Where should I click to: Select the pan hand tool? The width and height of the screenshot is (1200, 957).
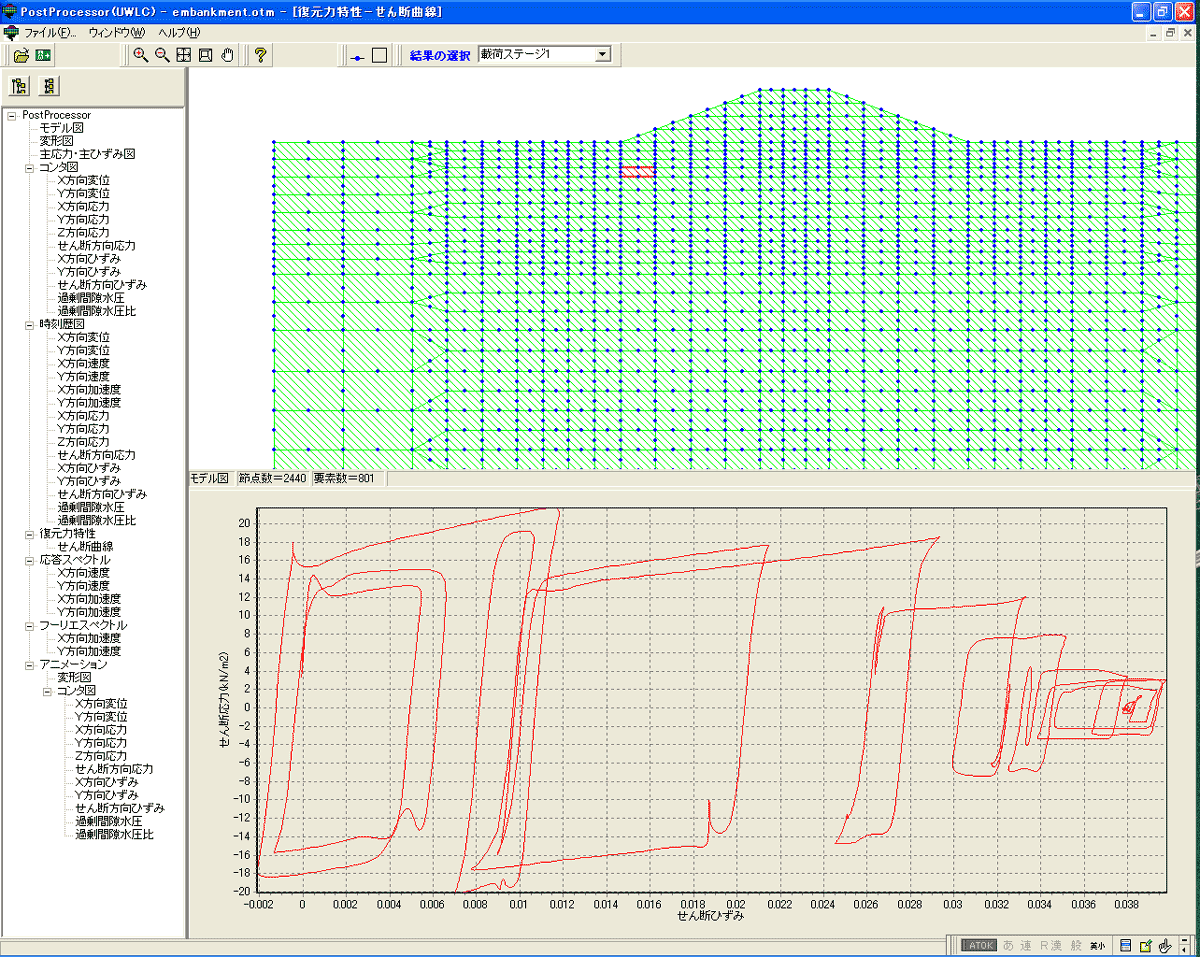[x=228, y=55]
